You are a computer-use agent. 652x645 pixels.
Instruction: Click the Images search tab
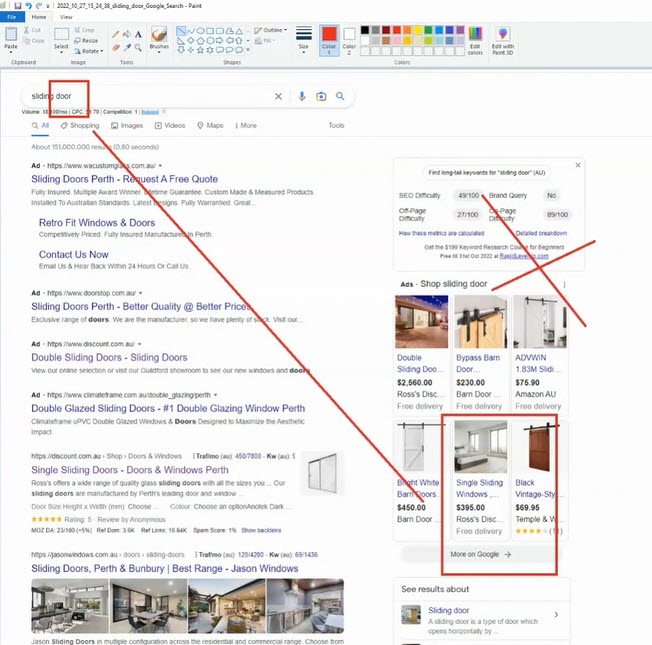(x=127, y=126)
